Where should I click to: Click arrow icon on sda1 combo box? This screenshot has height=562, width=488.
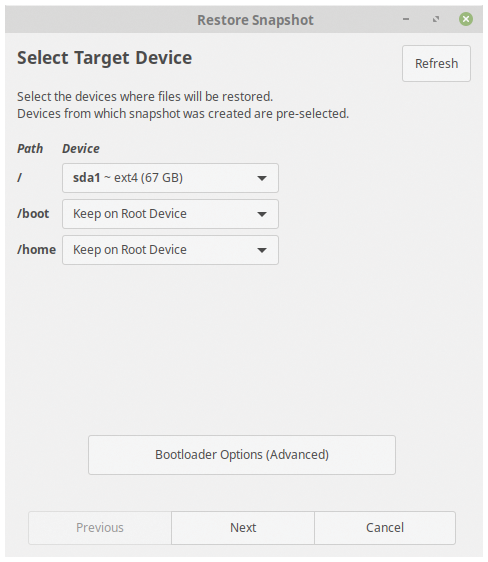(262, 178)
